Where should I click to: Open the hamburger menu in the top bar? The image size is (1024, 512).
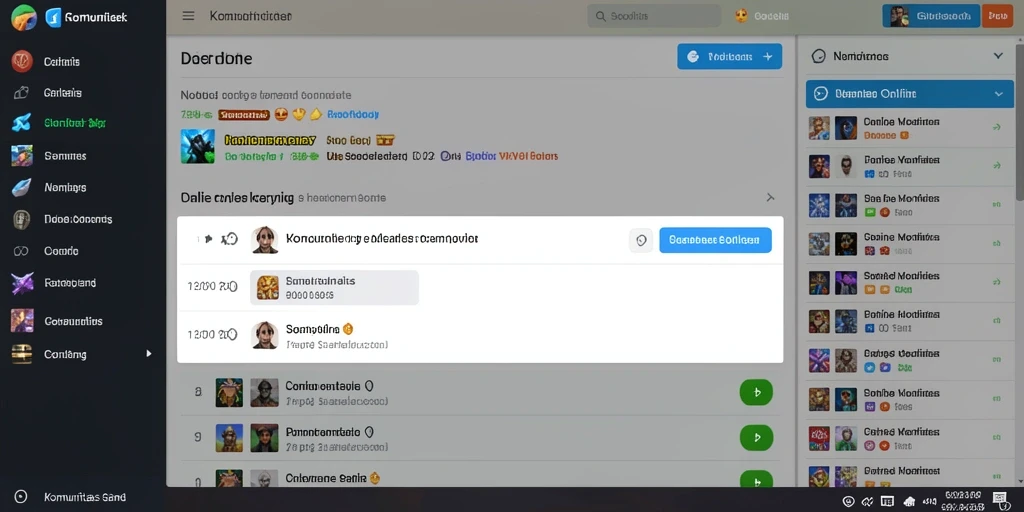tap(188, 16)
